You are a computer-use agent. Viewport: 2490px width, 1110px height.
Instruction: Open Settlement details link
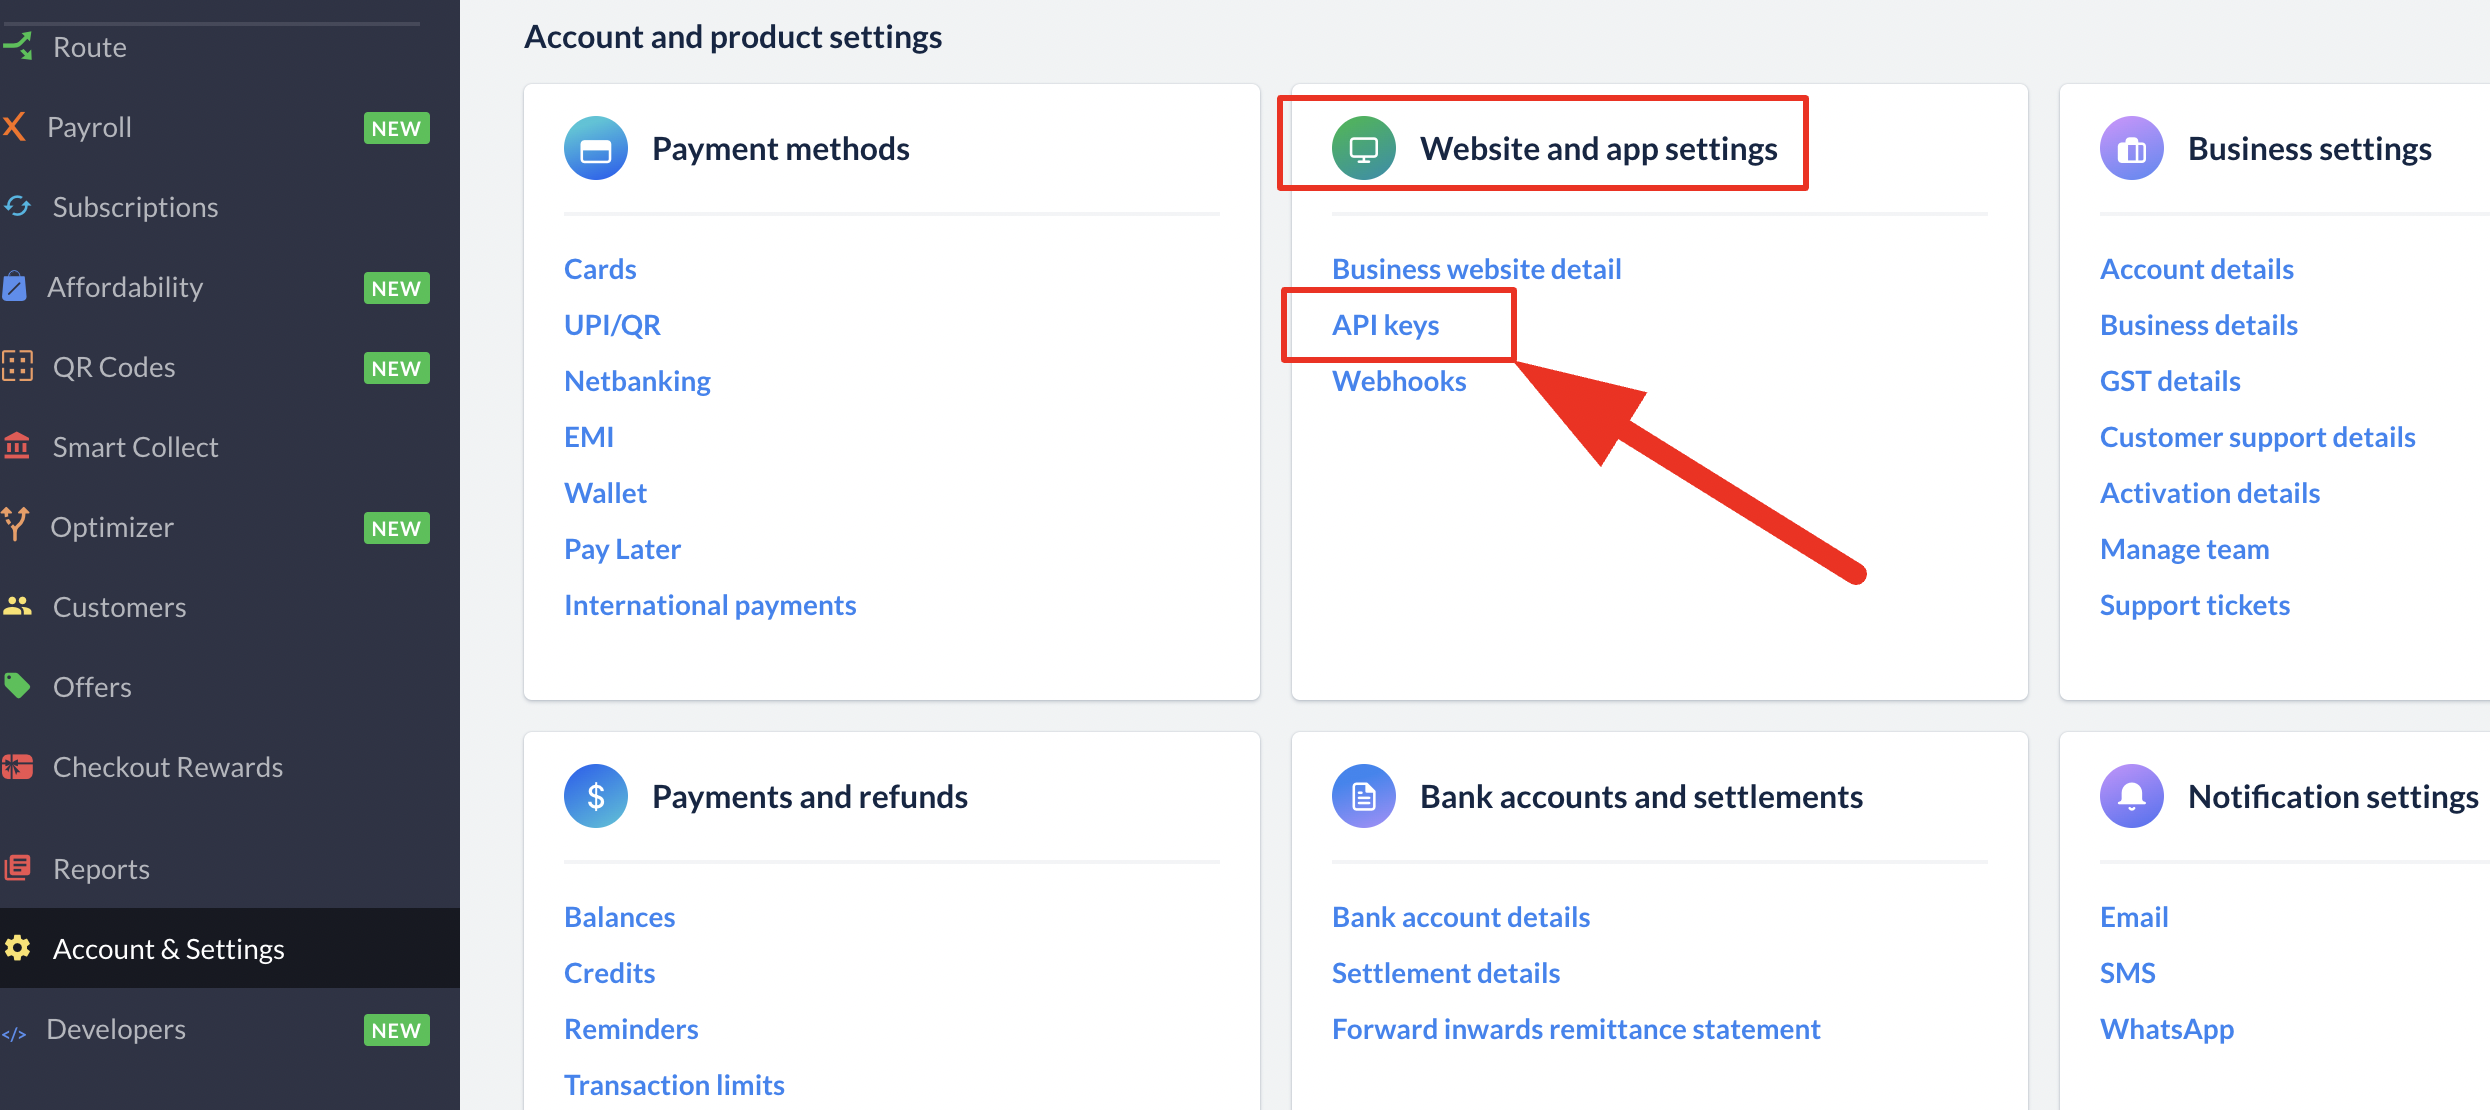pyautogui.click(x=1445, y=973)
